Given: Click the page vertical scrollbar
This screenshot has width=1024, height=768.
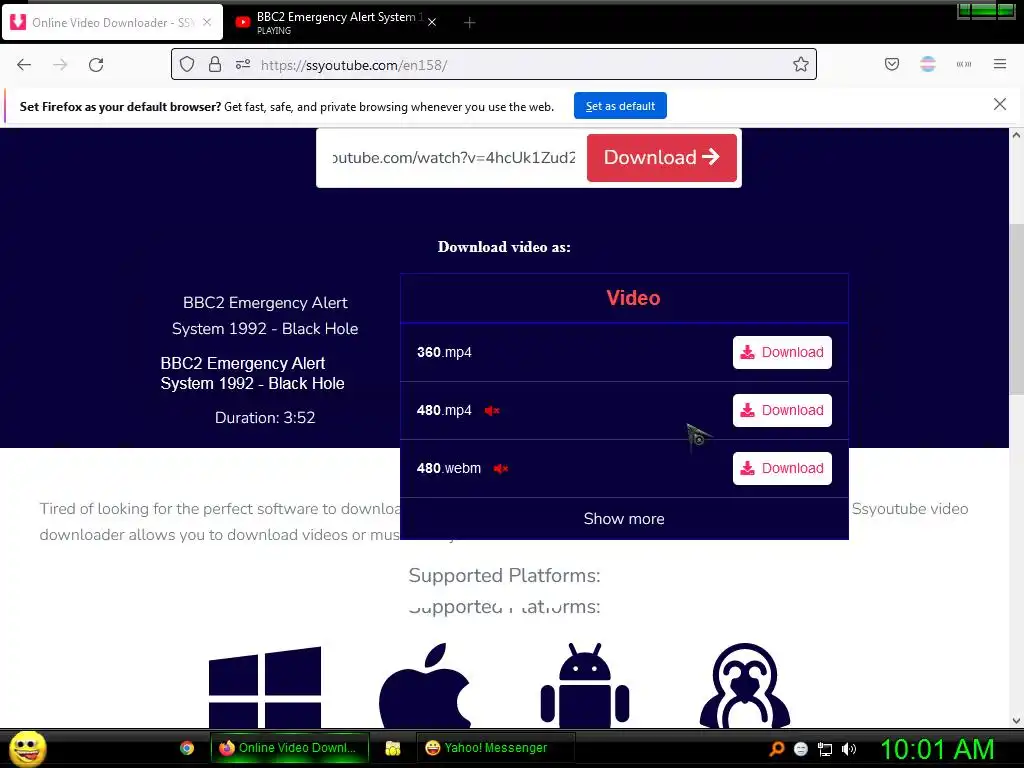Looking at the screenshot, I should (x=1016, y=309).
